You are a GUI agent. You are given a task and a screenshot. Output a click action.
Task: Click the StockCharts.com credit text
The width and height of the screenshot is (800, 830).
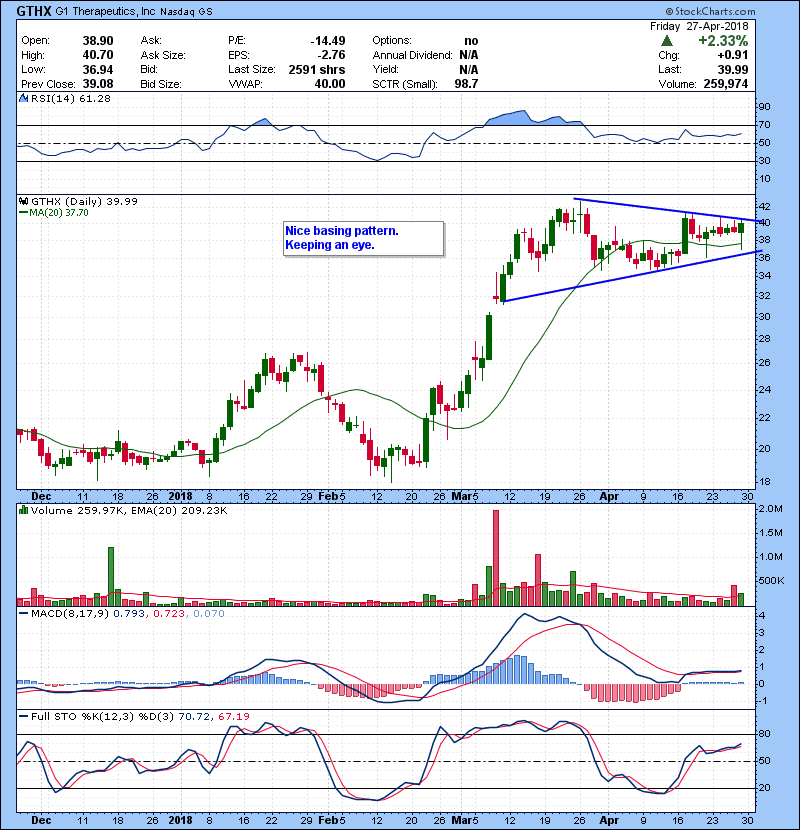[x=710, y=11]
